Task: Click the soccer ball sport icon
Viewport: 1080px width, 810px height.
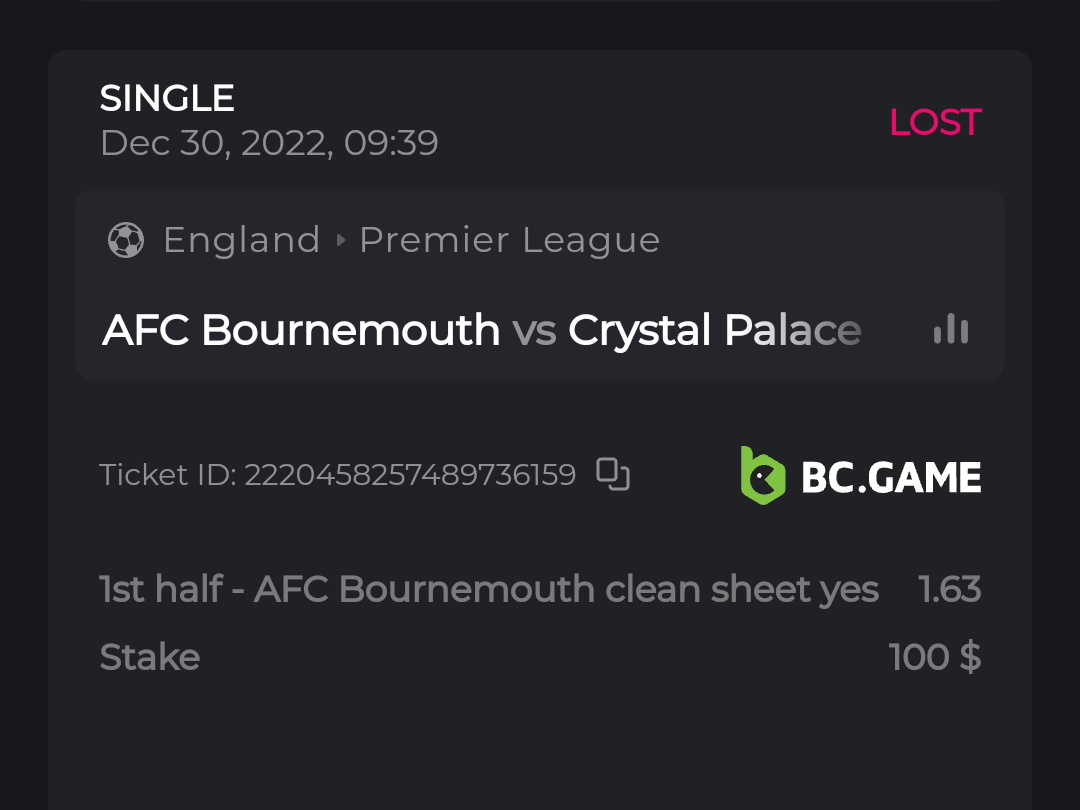Action: click(126, 240)
